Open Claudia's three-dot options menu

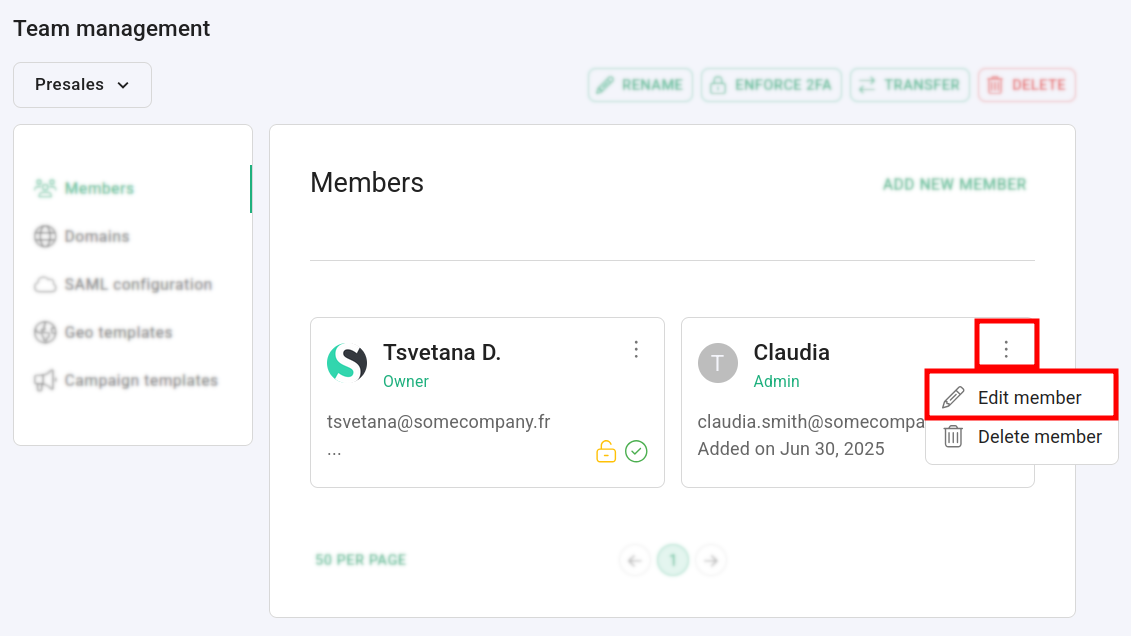click(1006, 349)
